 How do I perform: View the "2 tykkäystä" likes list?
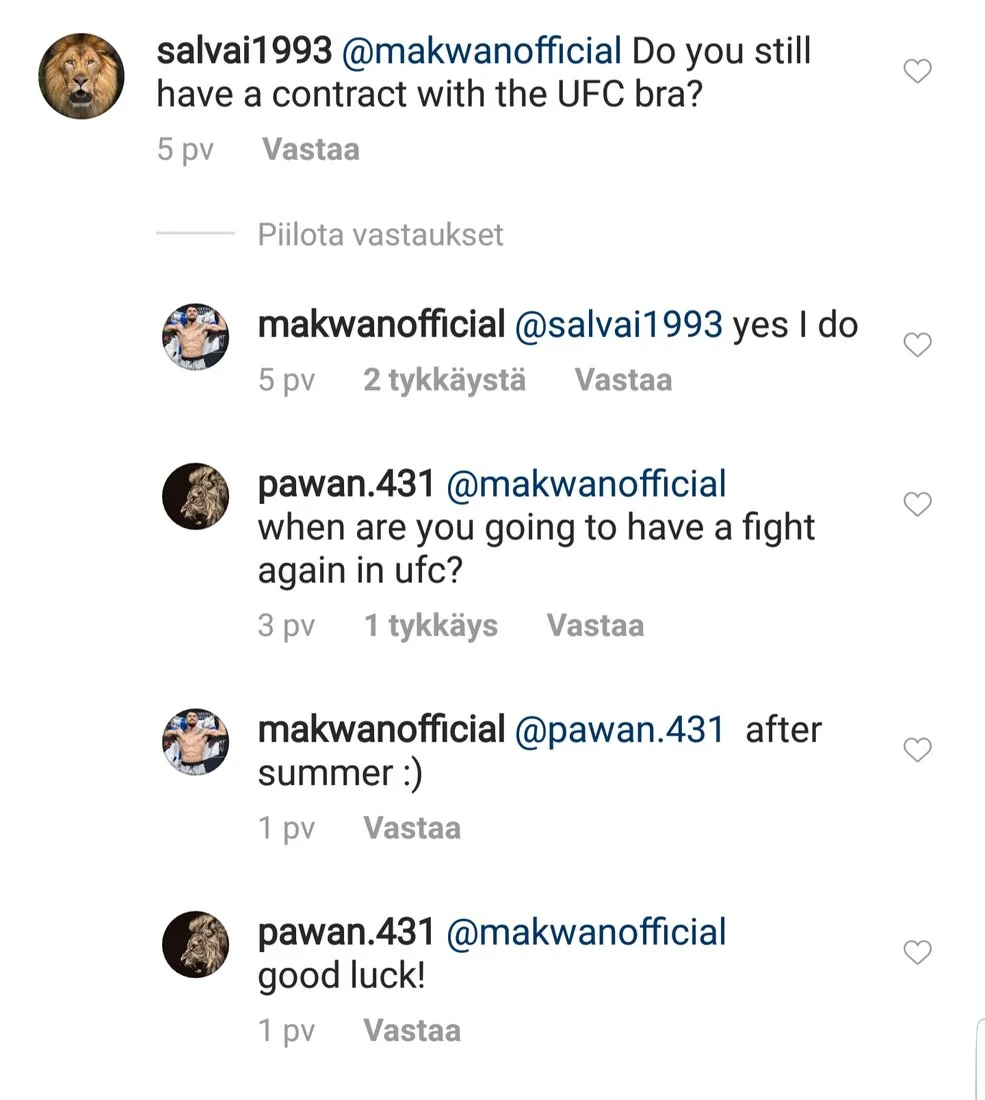pyautogui.click(x=444, y=381)
